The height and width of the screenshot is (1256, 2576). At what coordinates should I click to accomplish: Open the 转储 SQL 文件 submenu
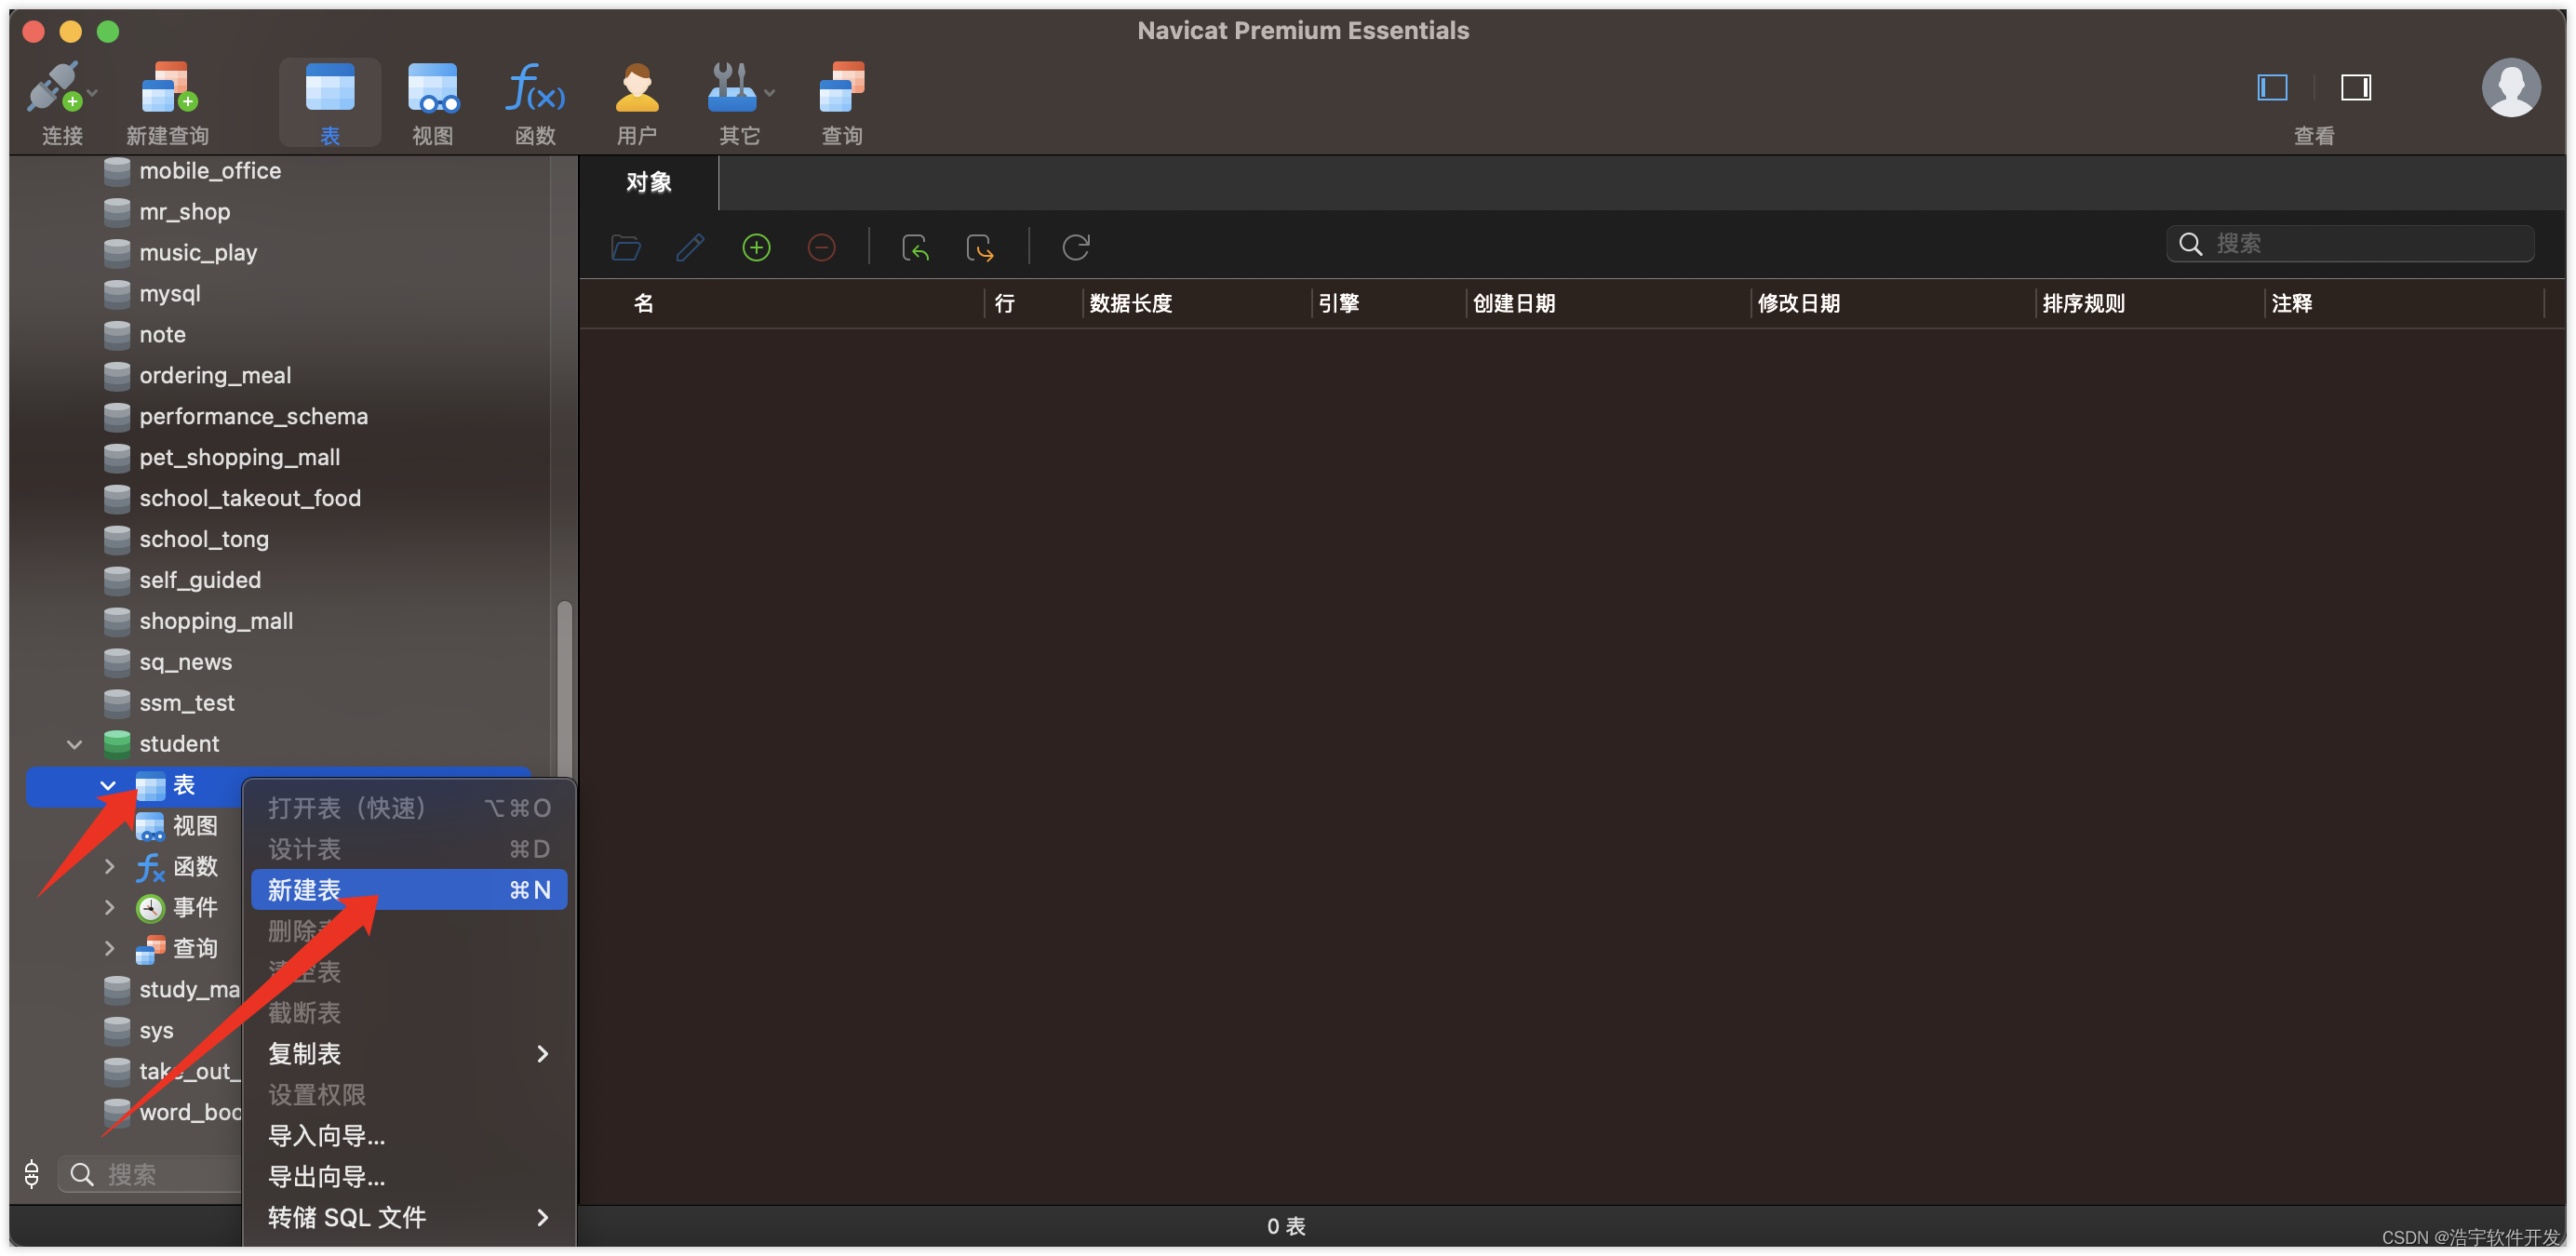pyautogui.click(x=409, y=1217)
